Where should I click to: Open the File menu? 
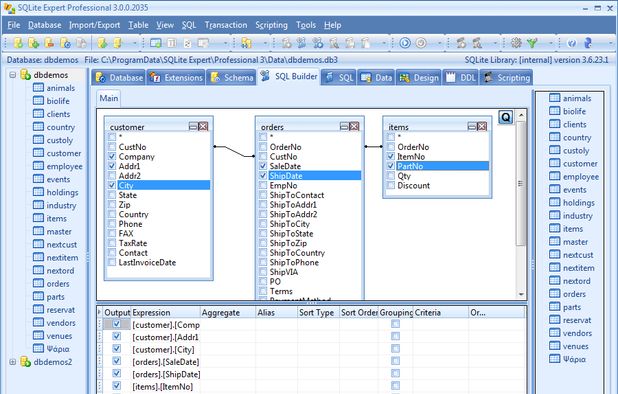point(14,25)
